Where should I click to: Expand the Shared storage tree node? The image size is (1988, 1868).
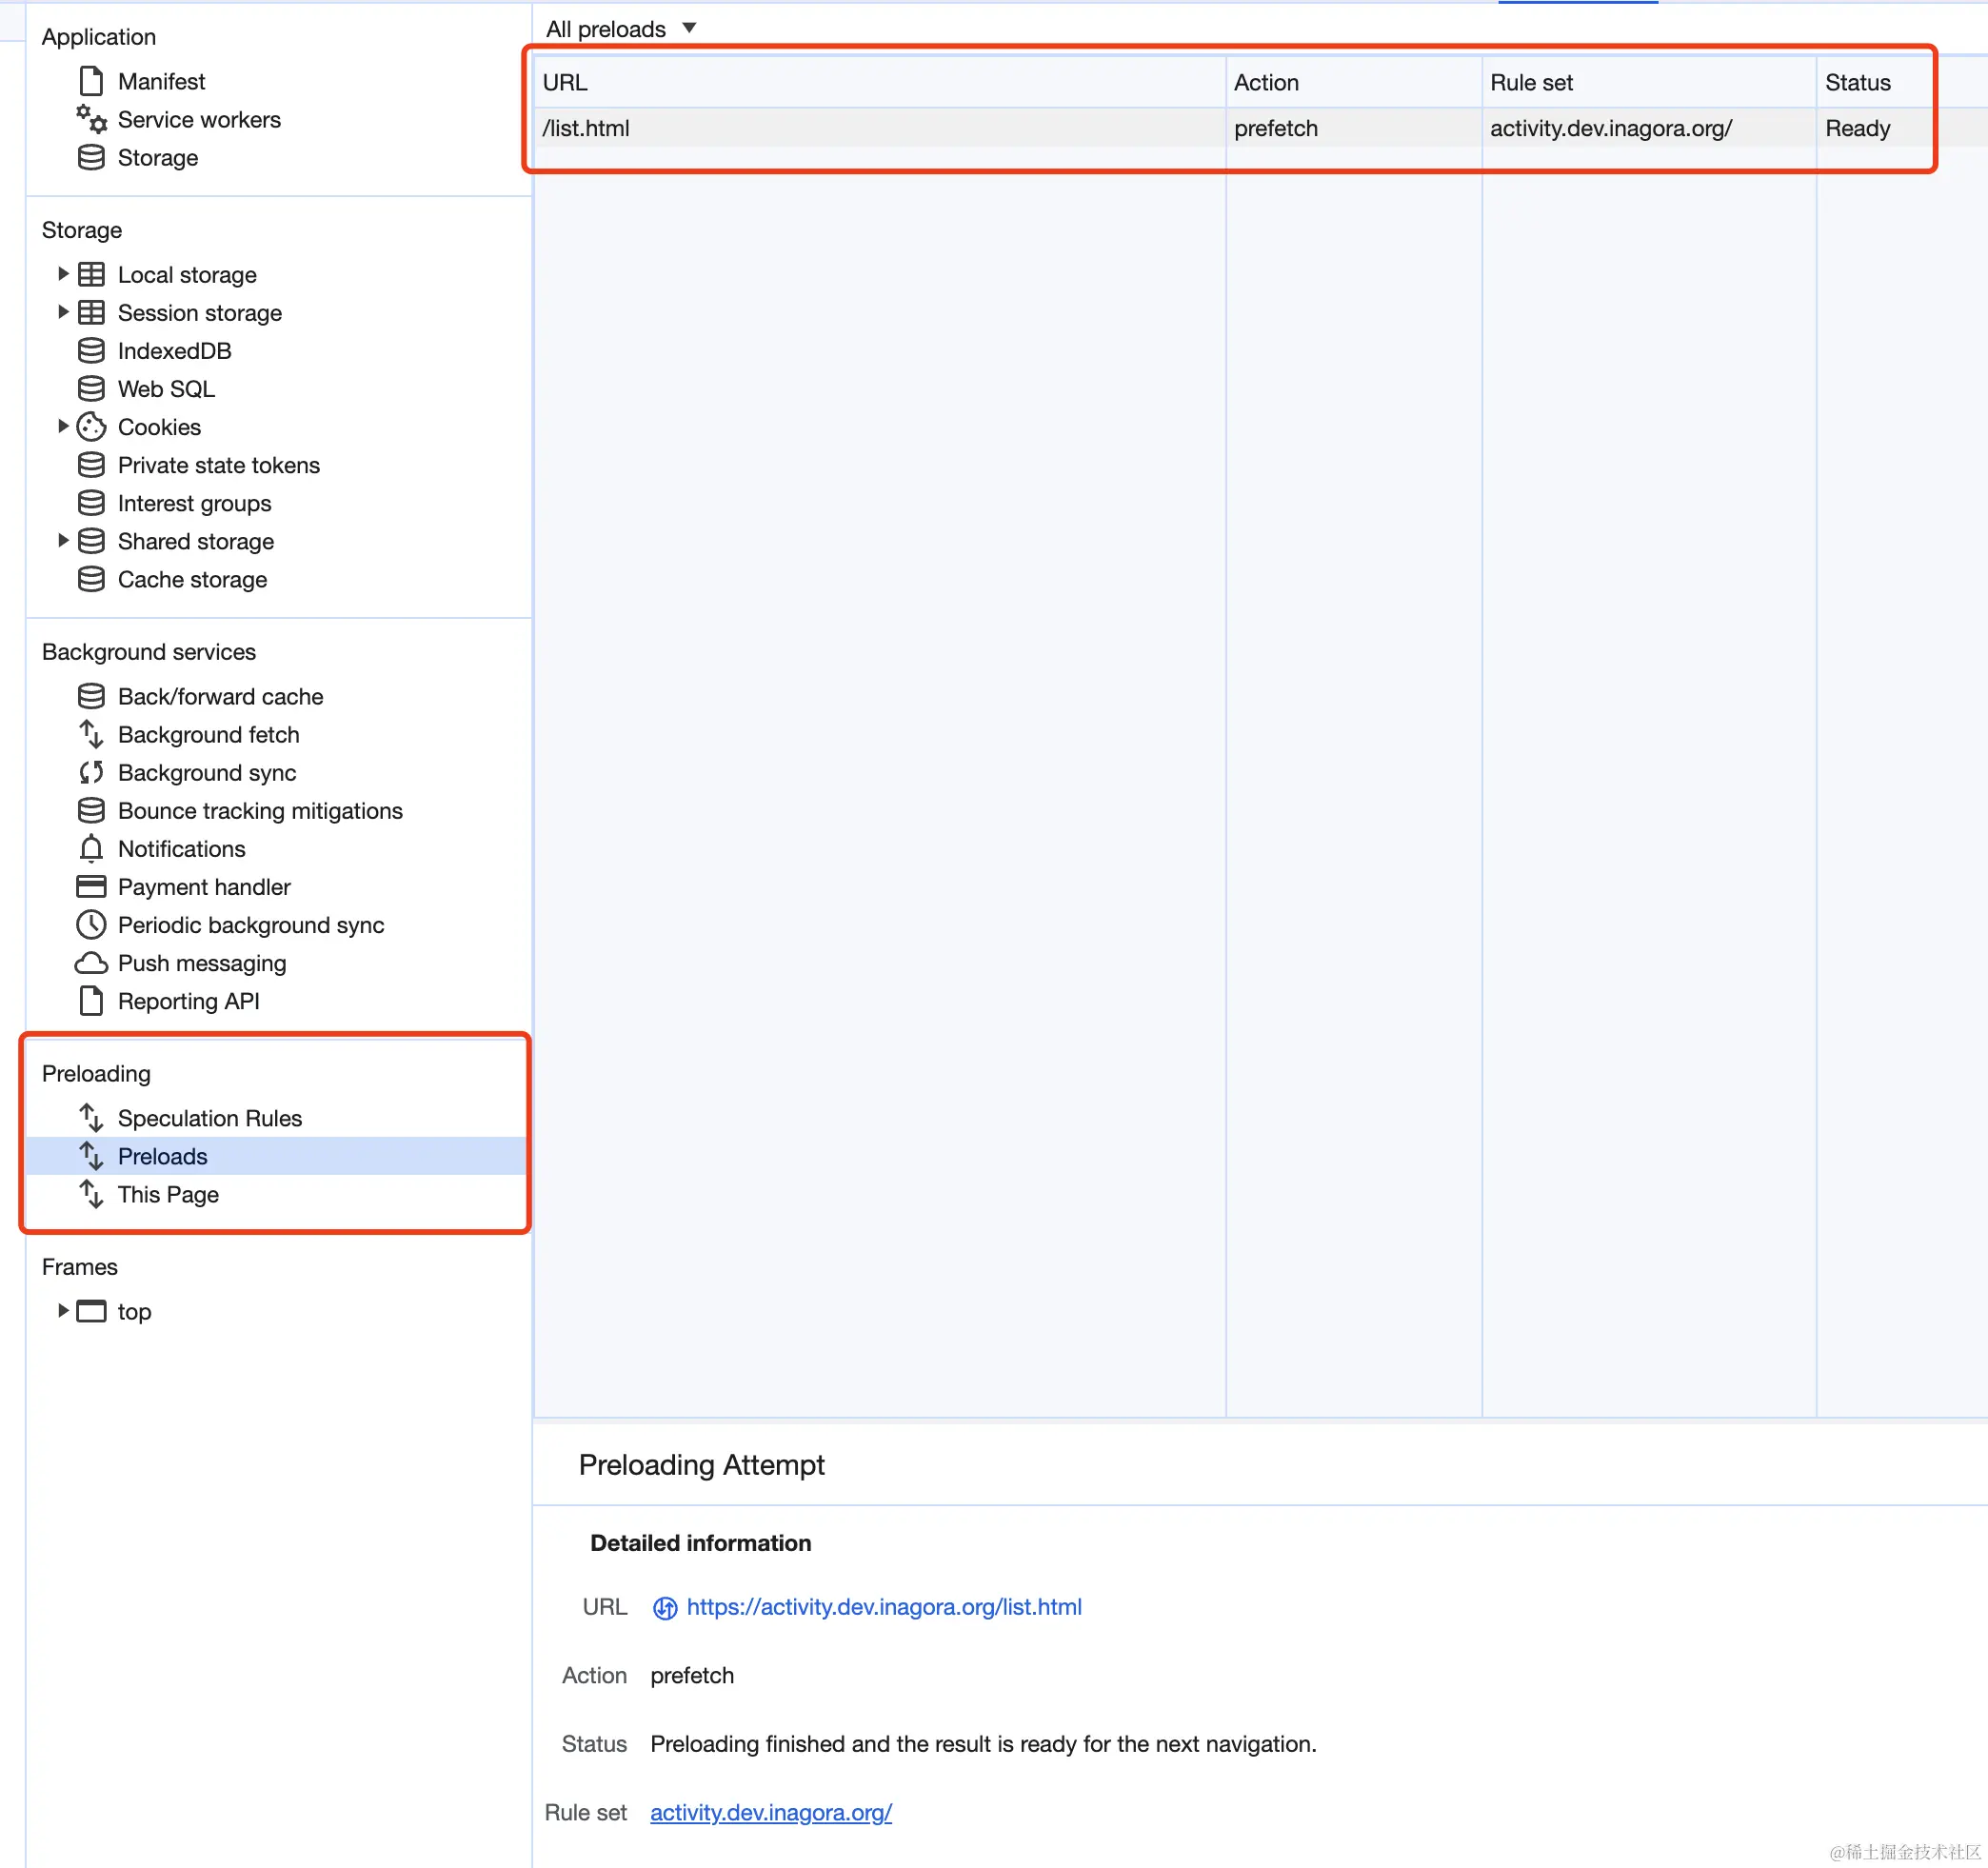tap(63, 541)
